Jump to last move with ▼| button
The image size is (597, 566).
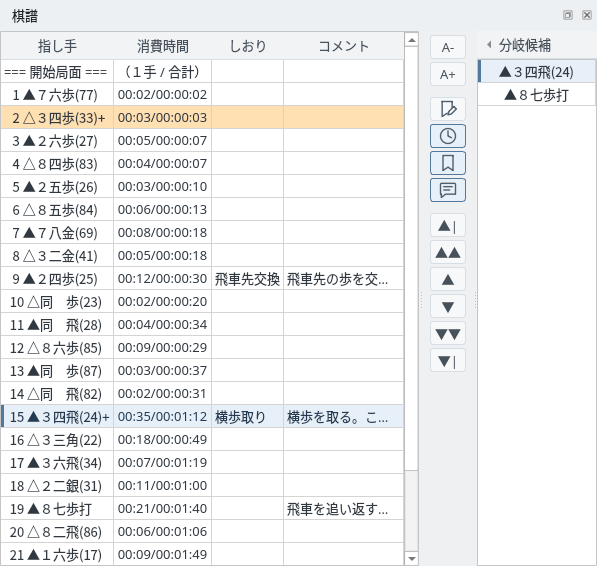tap(448, 361)
